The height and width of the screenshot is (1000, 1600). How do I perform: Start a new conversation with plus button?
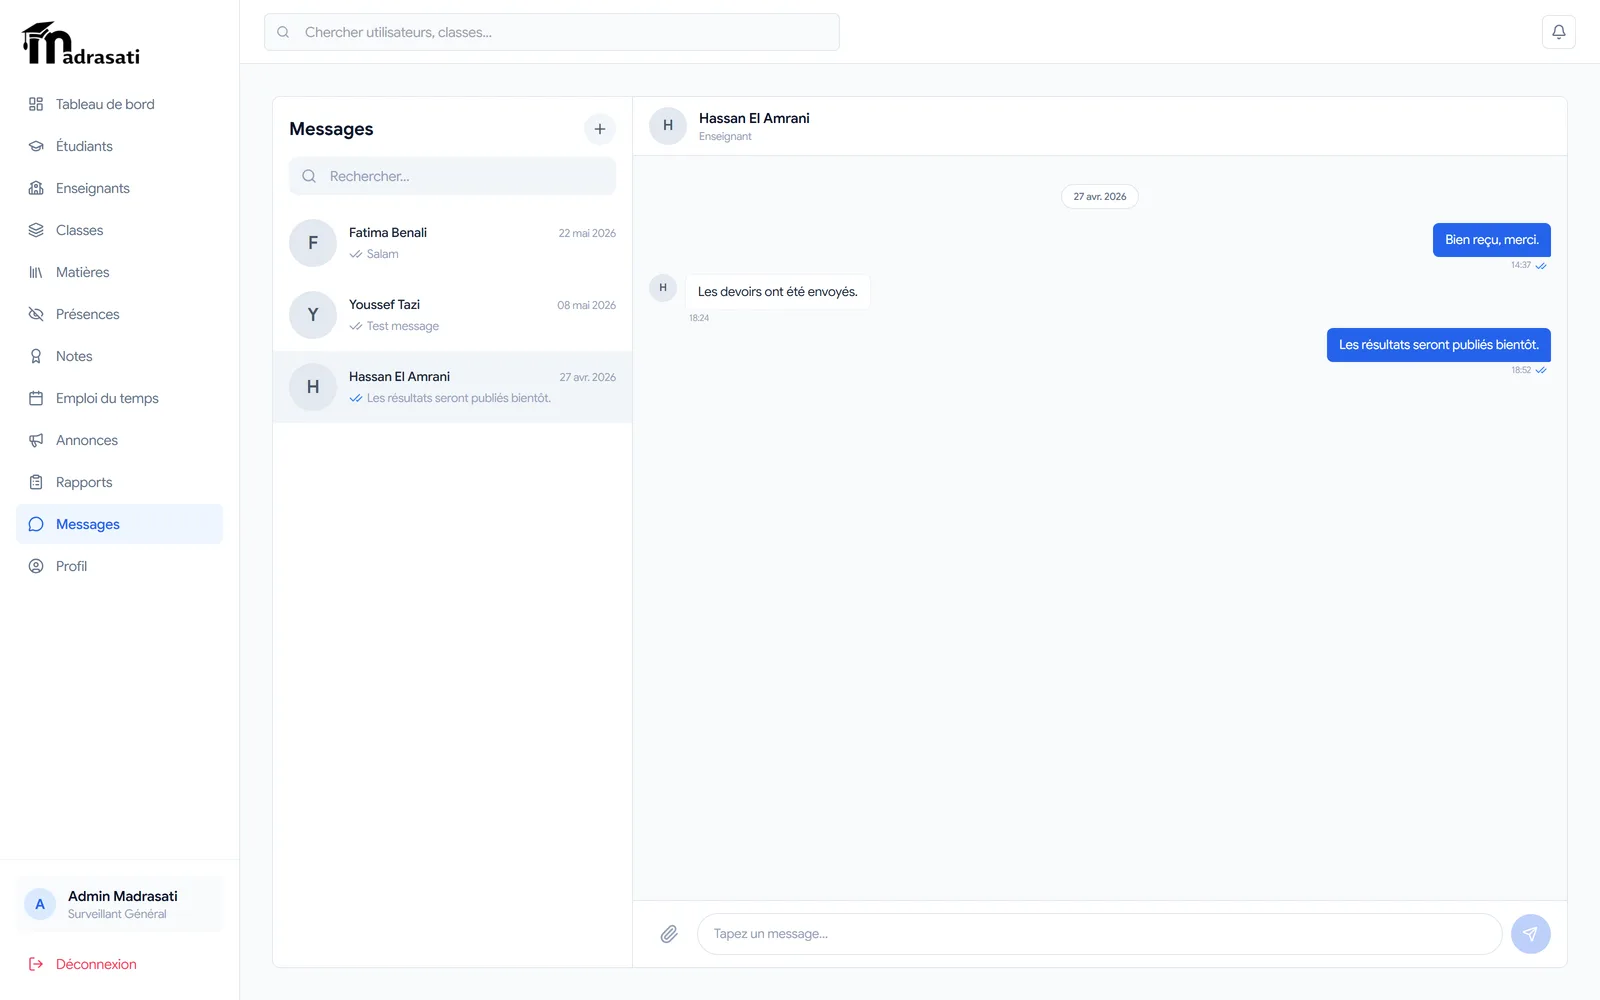(600, 129)
